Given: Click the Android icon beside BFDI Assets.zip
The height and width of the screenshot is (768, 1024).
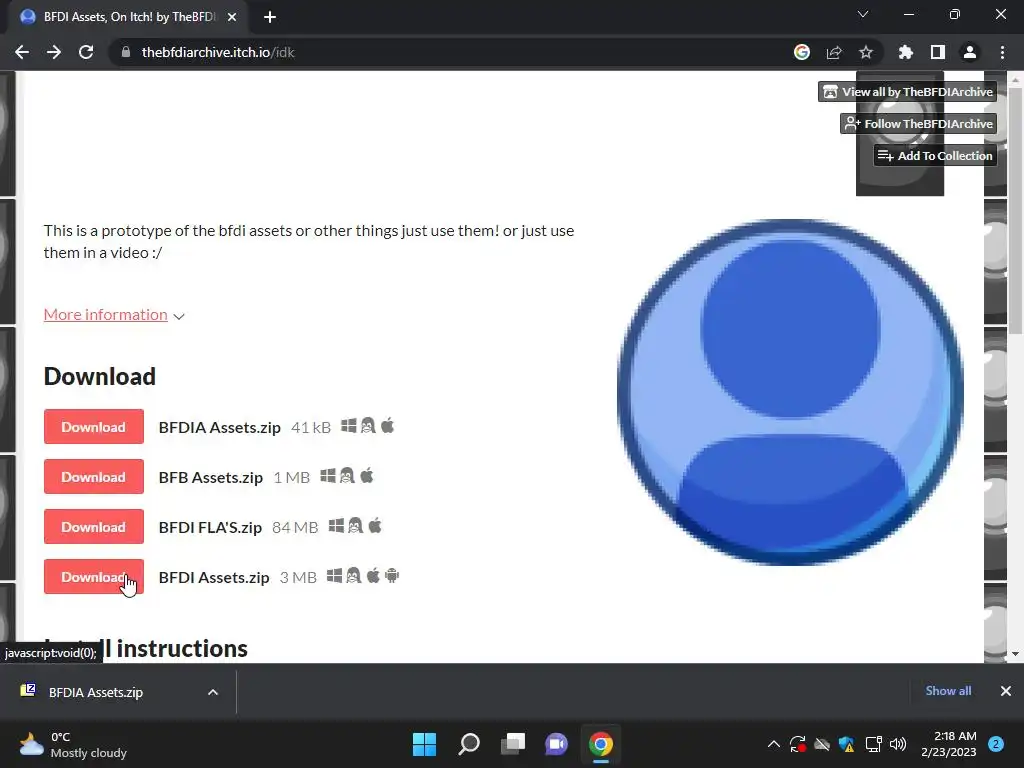Looking at the screenshot, I should point(392,576).
